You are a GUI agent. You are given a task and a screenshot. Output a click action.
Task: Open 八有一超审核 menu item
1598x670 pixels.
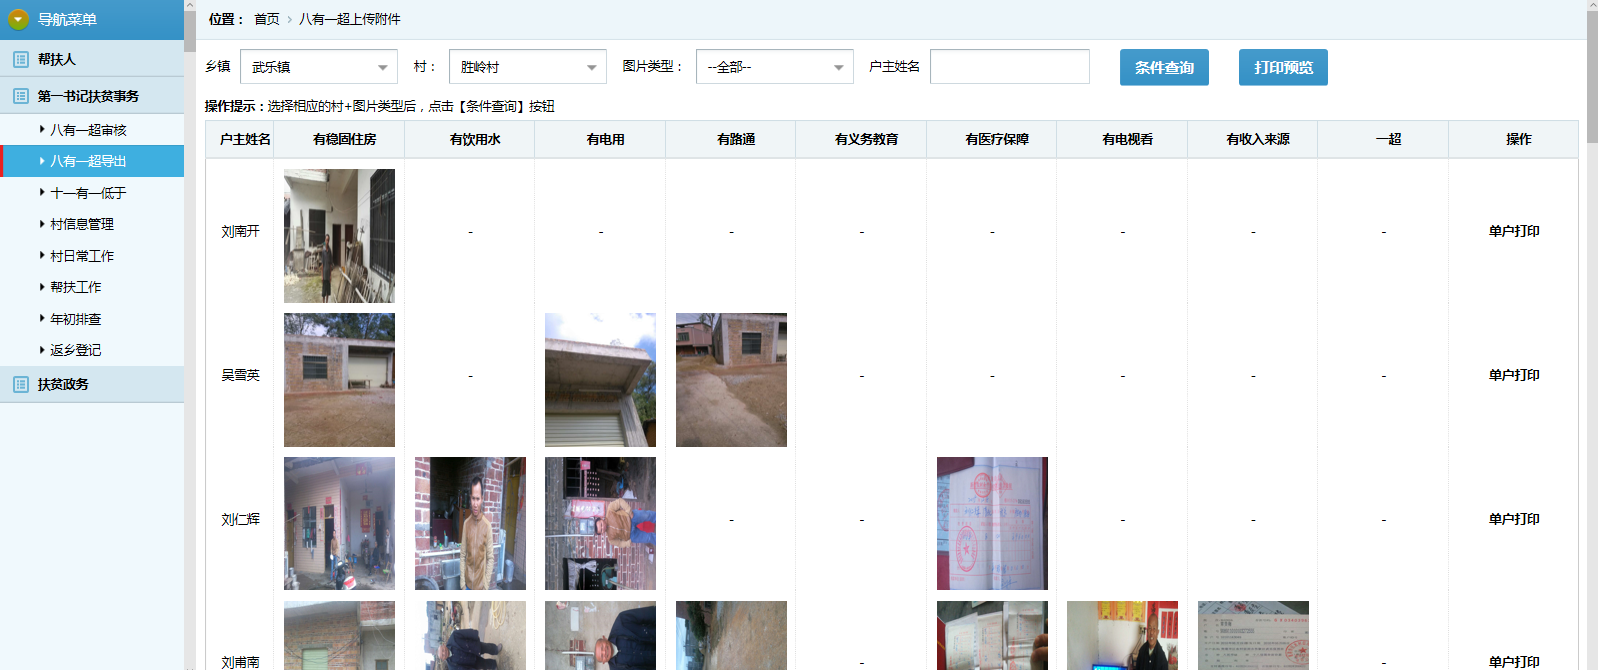[x=88, y=130]
